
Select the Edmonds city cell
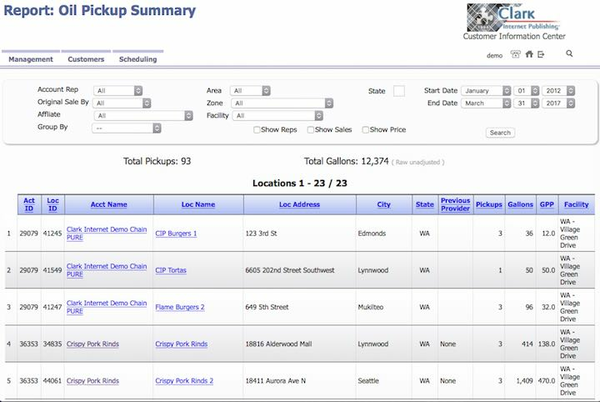[372, 233]
